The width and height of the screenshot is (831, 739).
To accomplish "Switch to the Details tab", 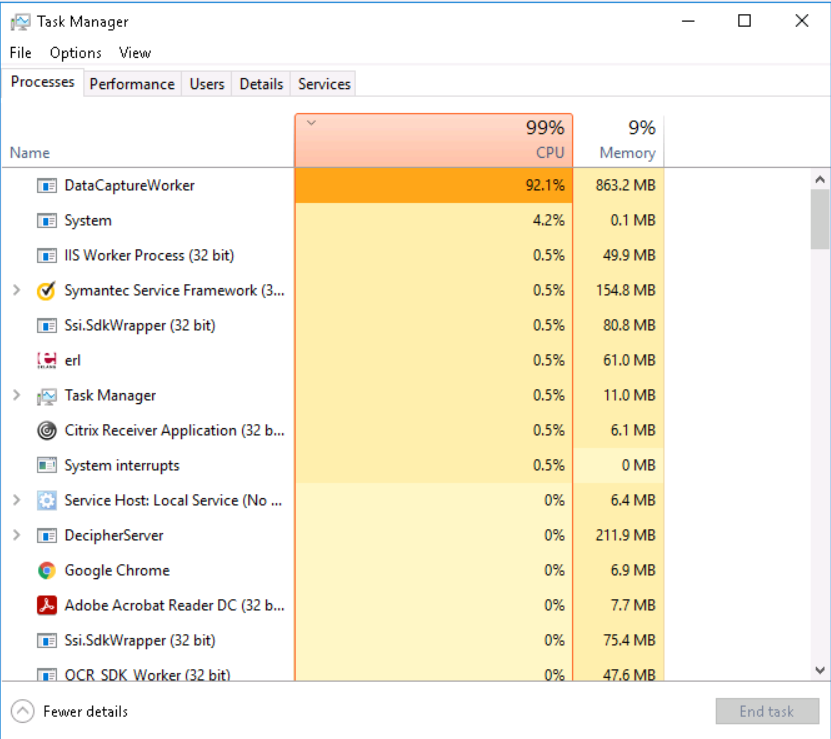I will tap(261, 84).
